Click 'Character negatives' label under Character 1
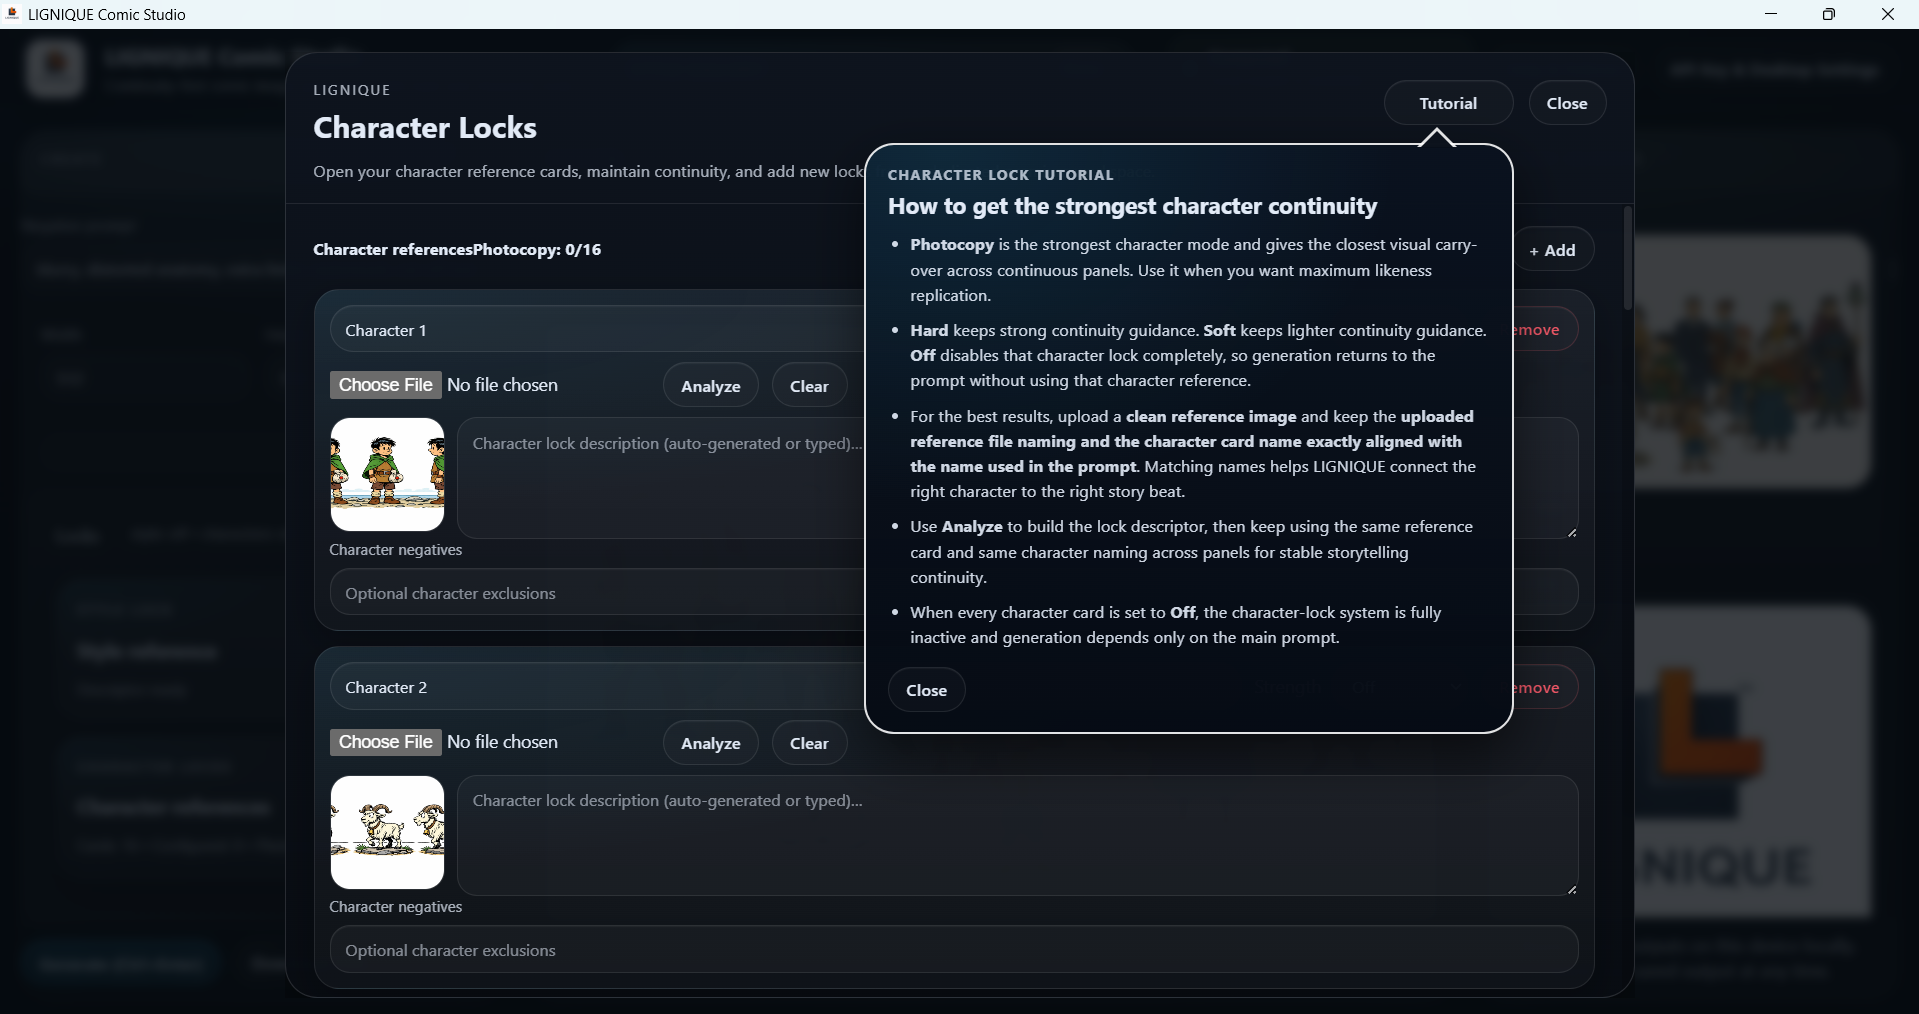 coord(396,550)
